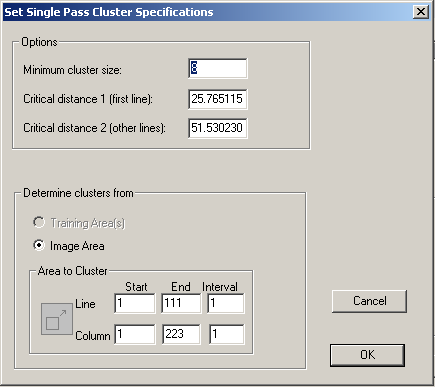
Task: Click the dialog title 'Set Single Pass Cluster Specifications'
Action: coord(109,12)
